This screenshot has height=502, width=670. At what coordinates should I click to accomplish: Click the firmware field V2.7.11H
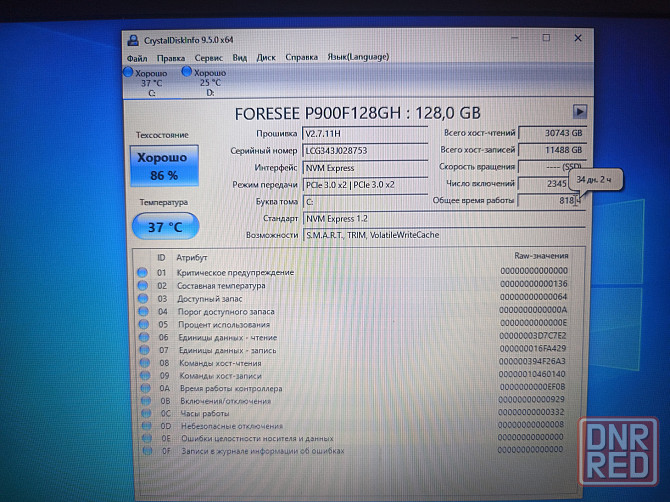(x=364, y=134)
